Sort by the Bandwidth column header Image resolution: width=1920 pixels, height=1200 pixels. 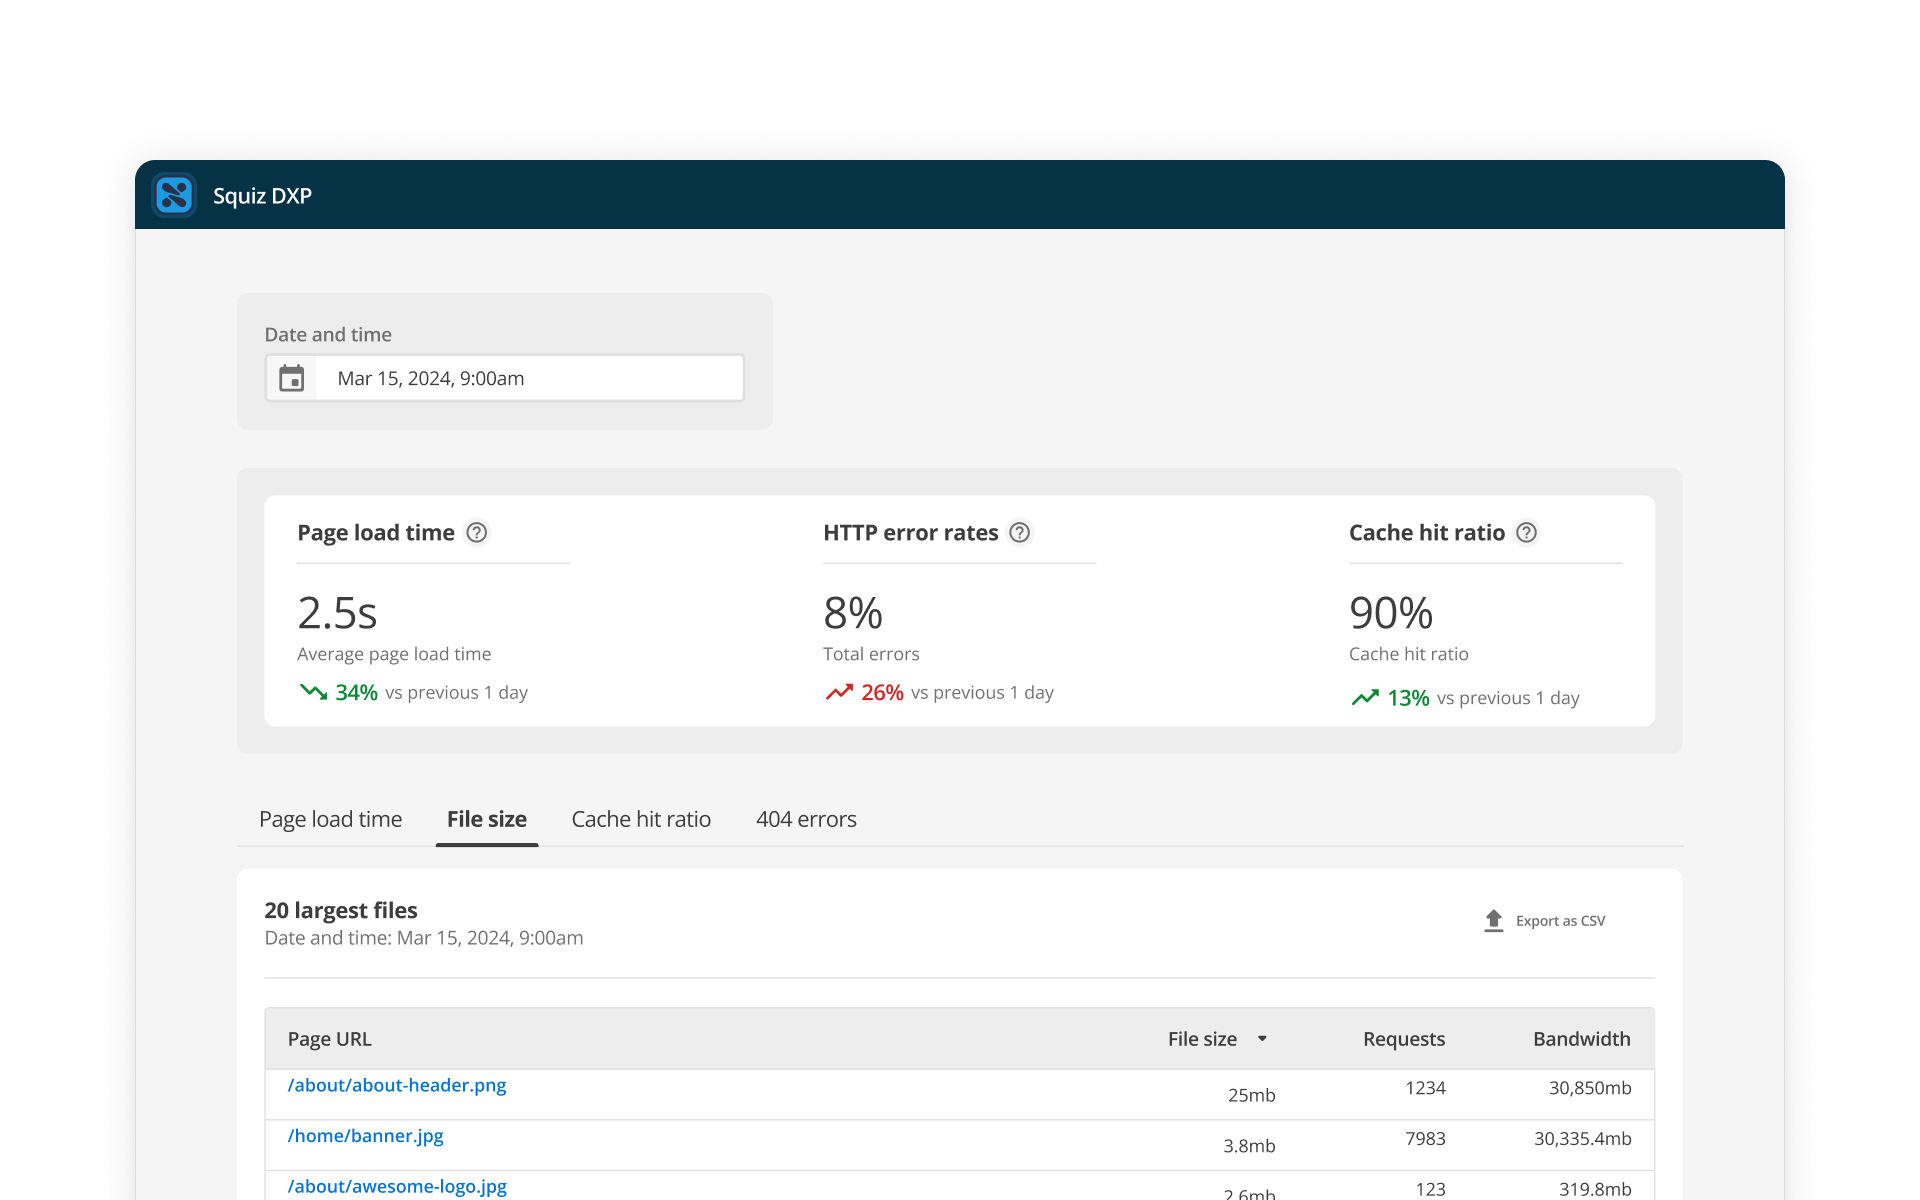point(1582,1039)
